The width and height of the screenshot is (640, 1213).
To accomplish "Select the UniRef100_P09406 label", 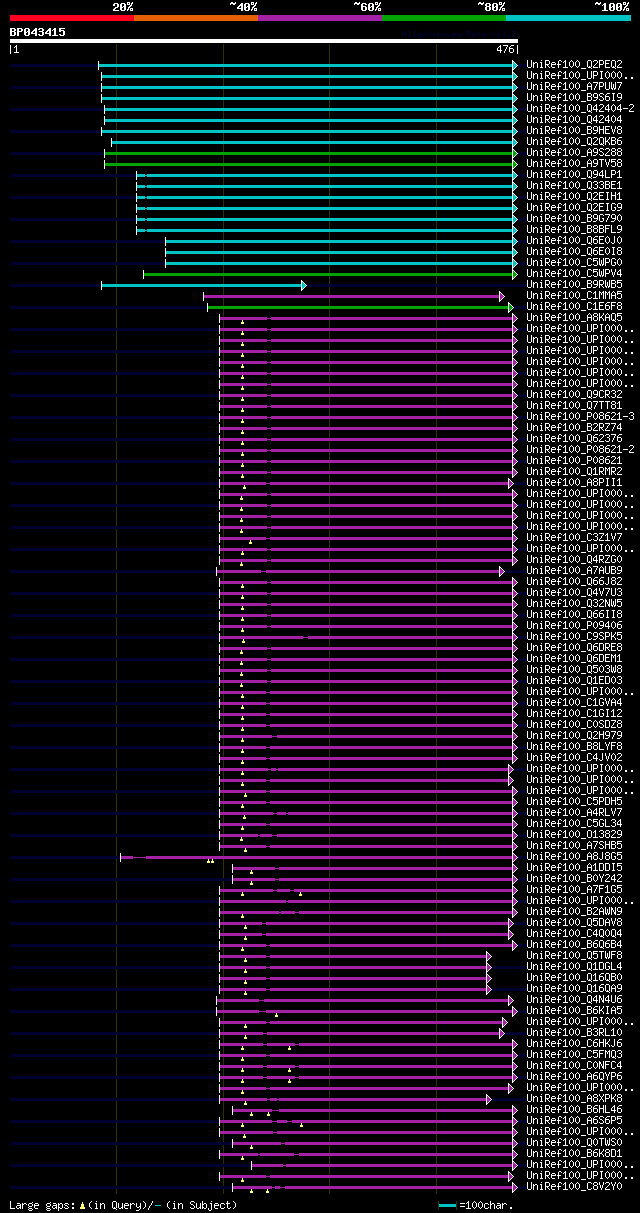I will point(574,625).
